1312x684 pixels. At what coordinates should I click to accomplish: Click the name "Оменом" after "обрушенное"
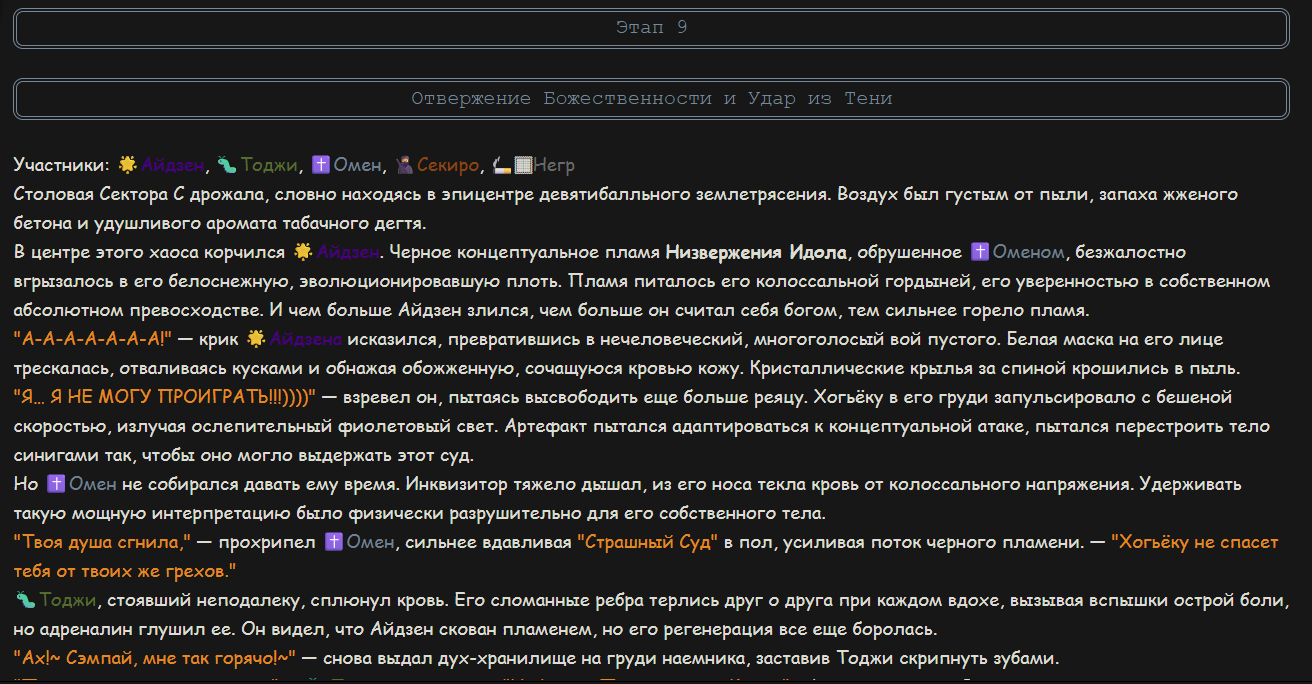pos(1030,252)
